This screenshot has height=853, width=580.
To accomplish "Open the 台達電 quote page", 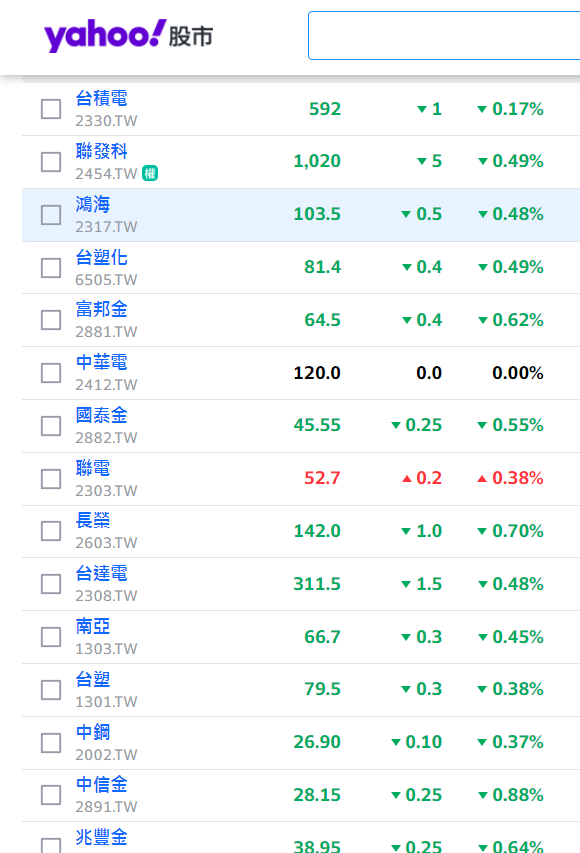I will click(101, 573).
